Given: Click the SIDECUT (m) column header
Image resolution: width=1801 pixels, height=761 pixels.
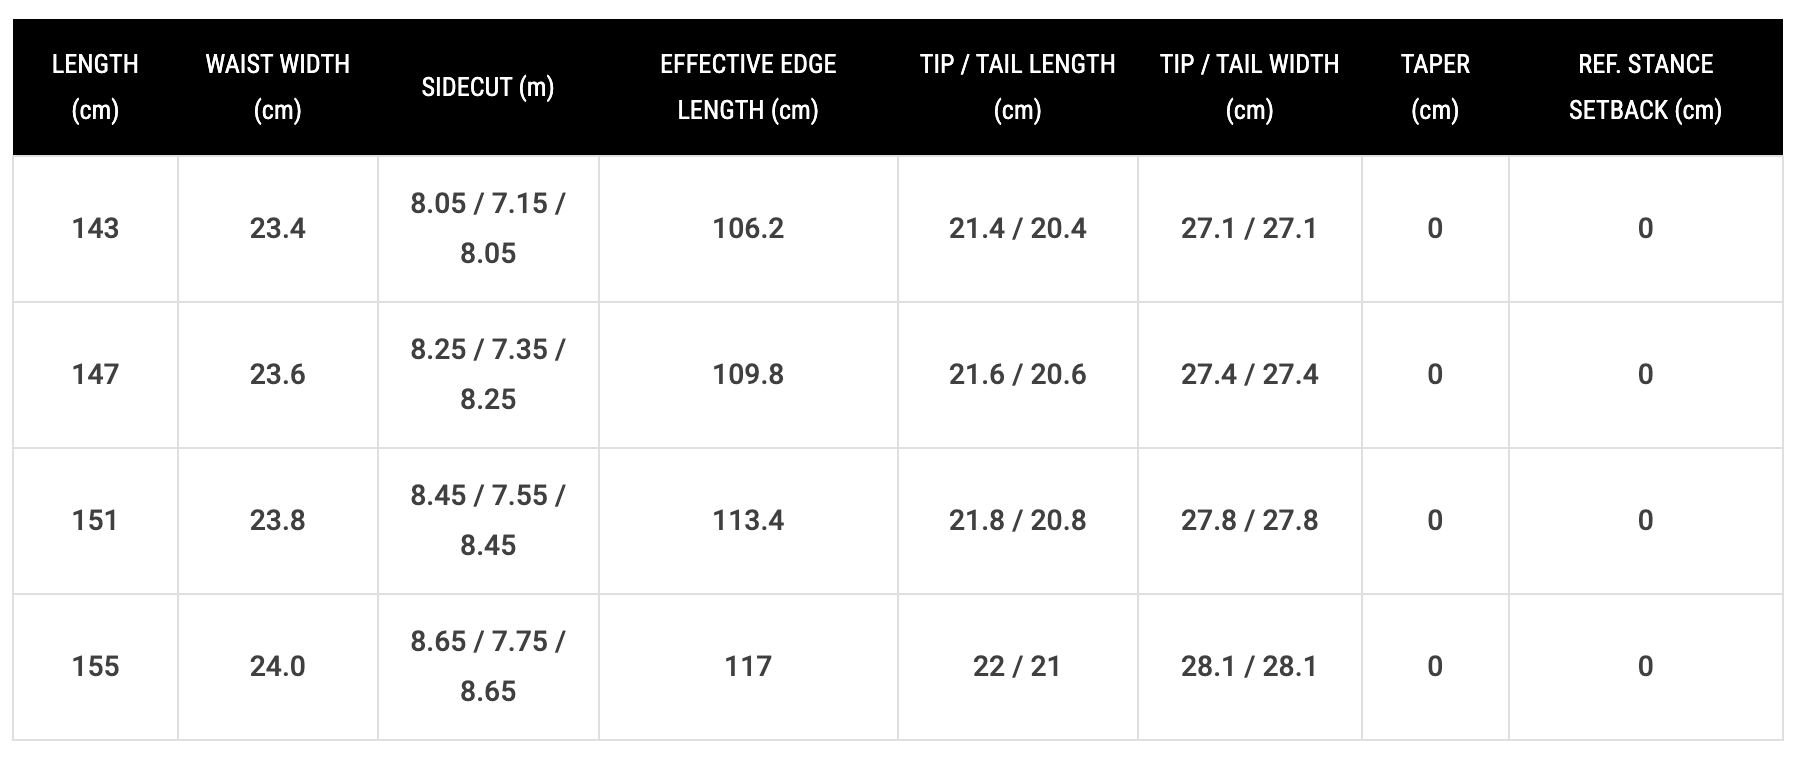Looking at the screenshot, I should click(488, 87).
